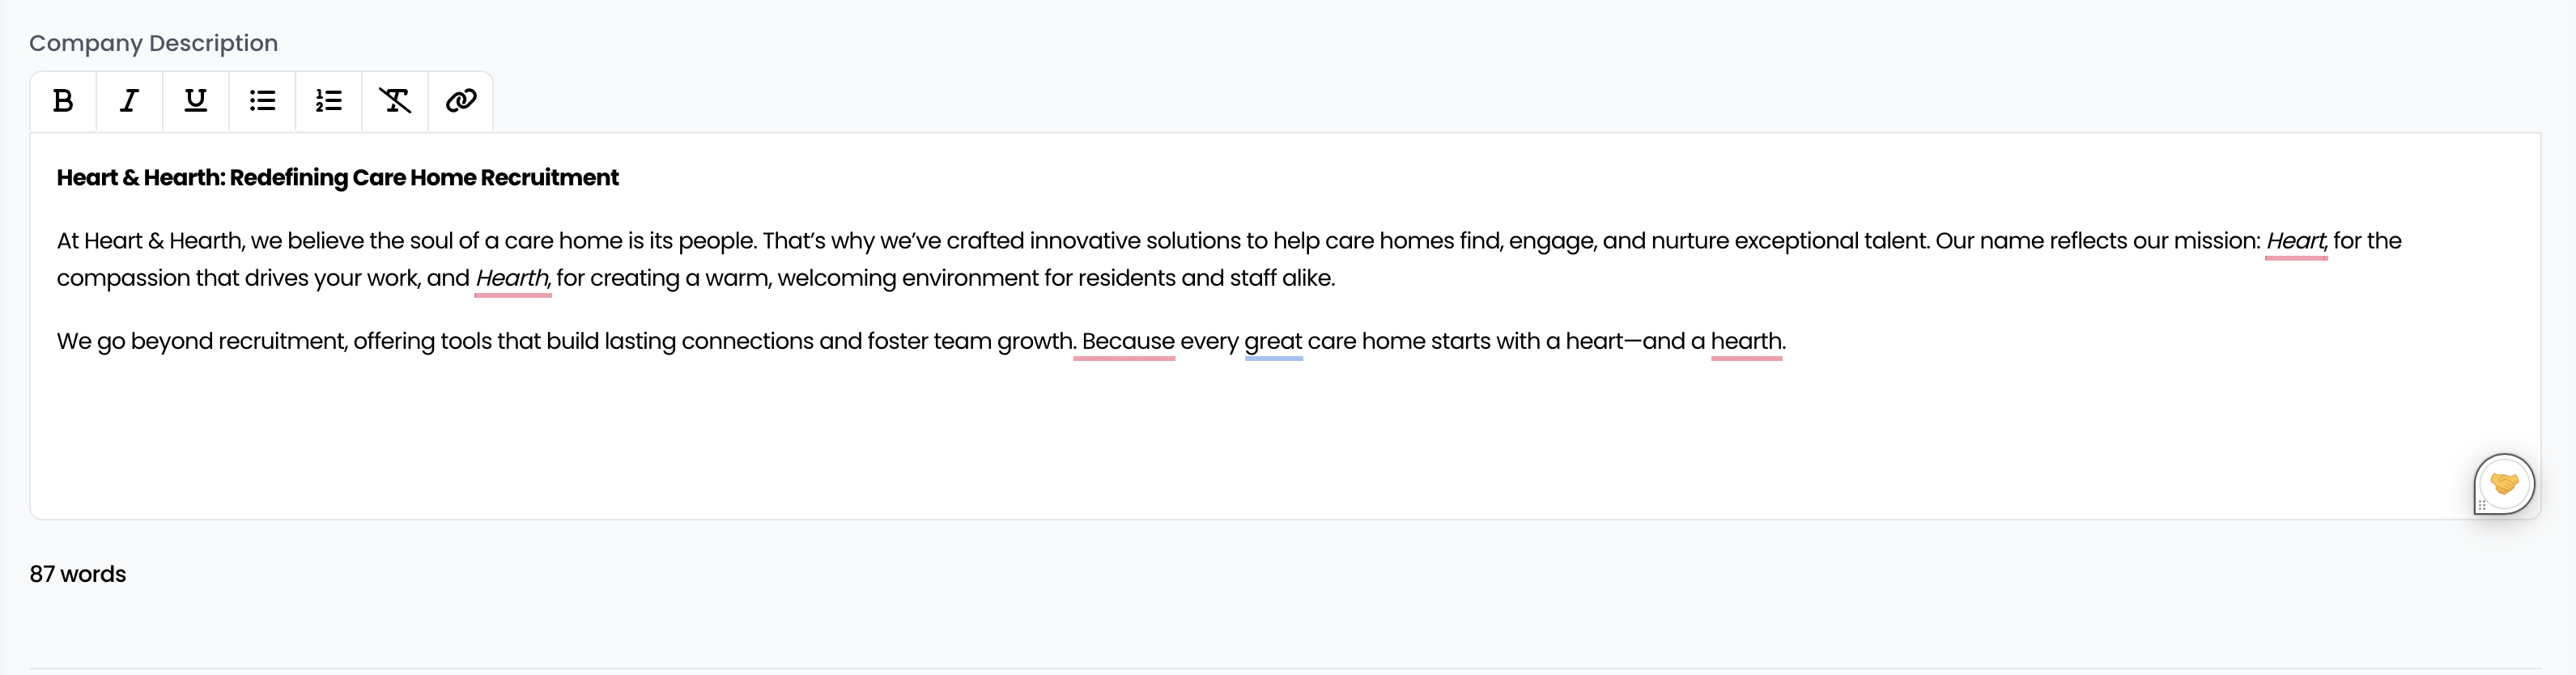Screen dimensions: 2576x675
Task: Click the underlined italic word 'Hearth'
Action: 512,278
